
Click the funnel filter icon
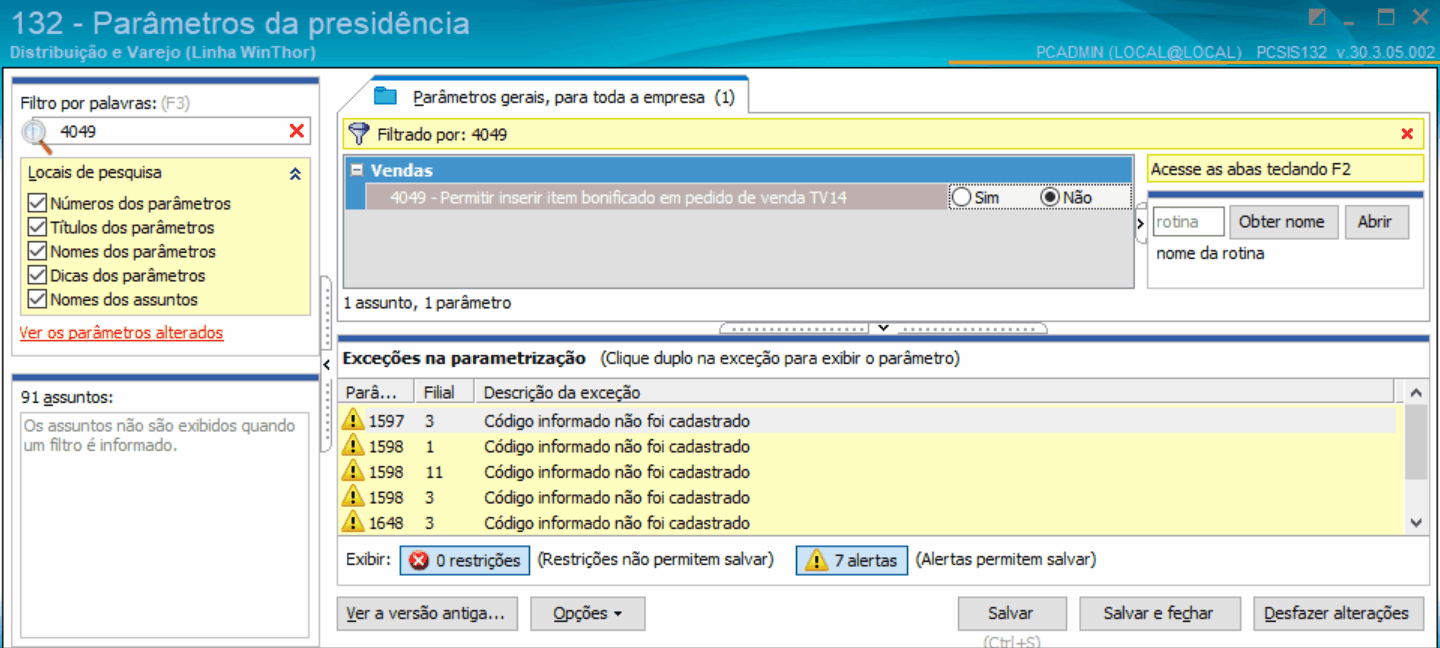point(359,133)
